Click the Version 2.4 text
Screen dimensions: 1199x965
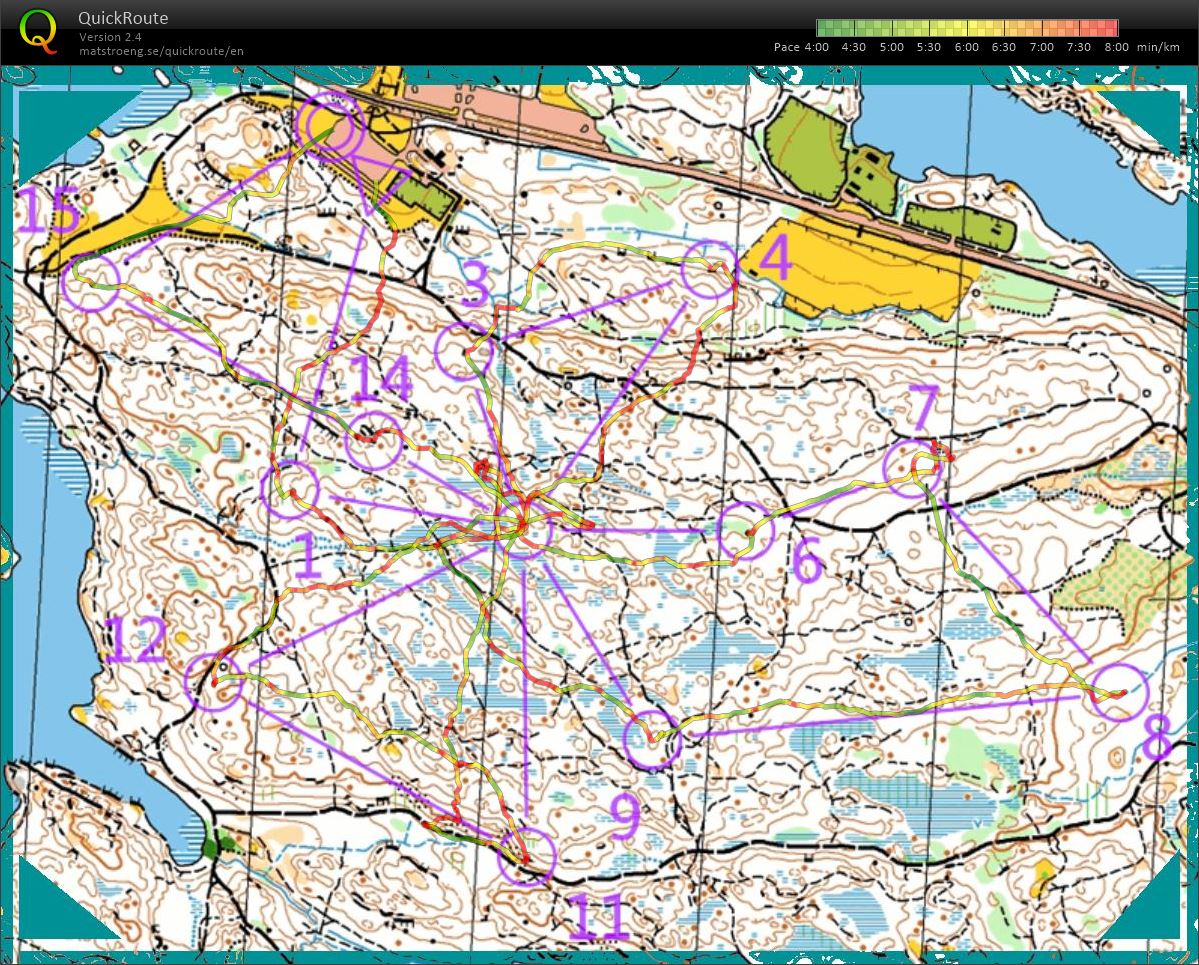110,37
